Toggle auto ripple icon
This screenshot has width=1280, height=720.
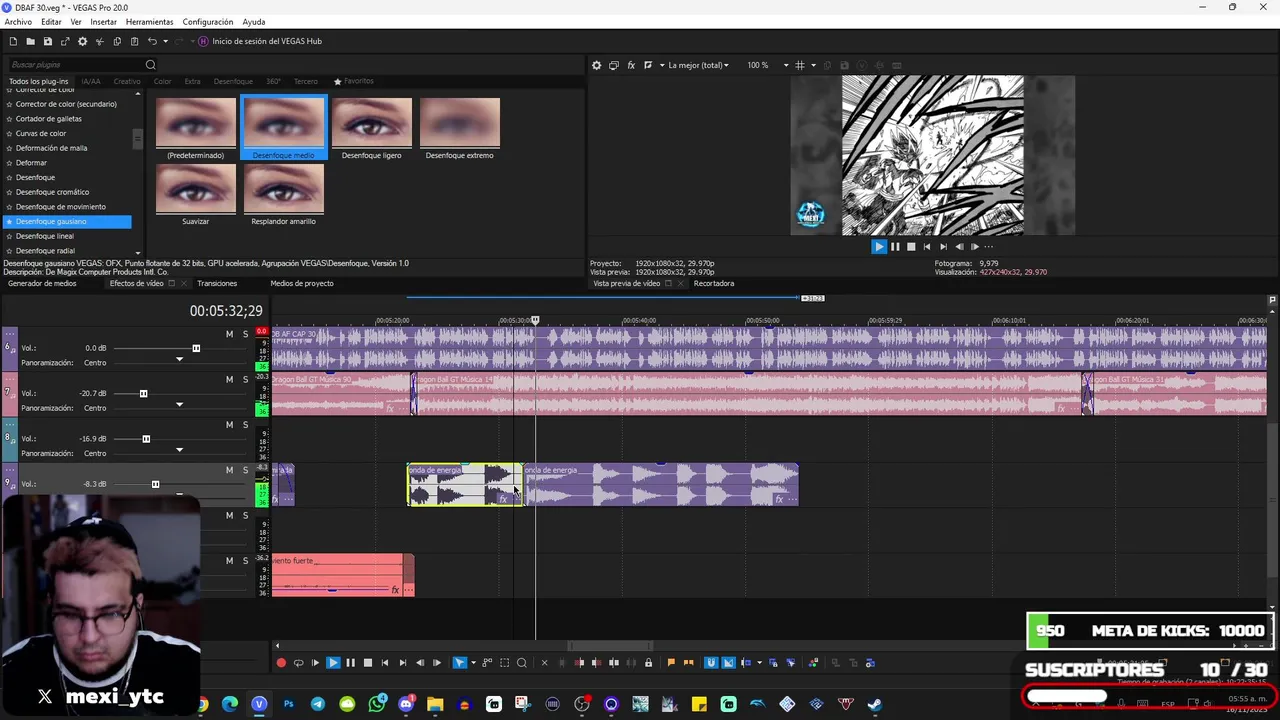pos(745,662)
